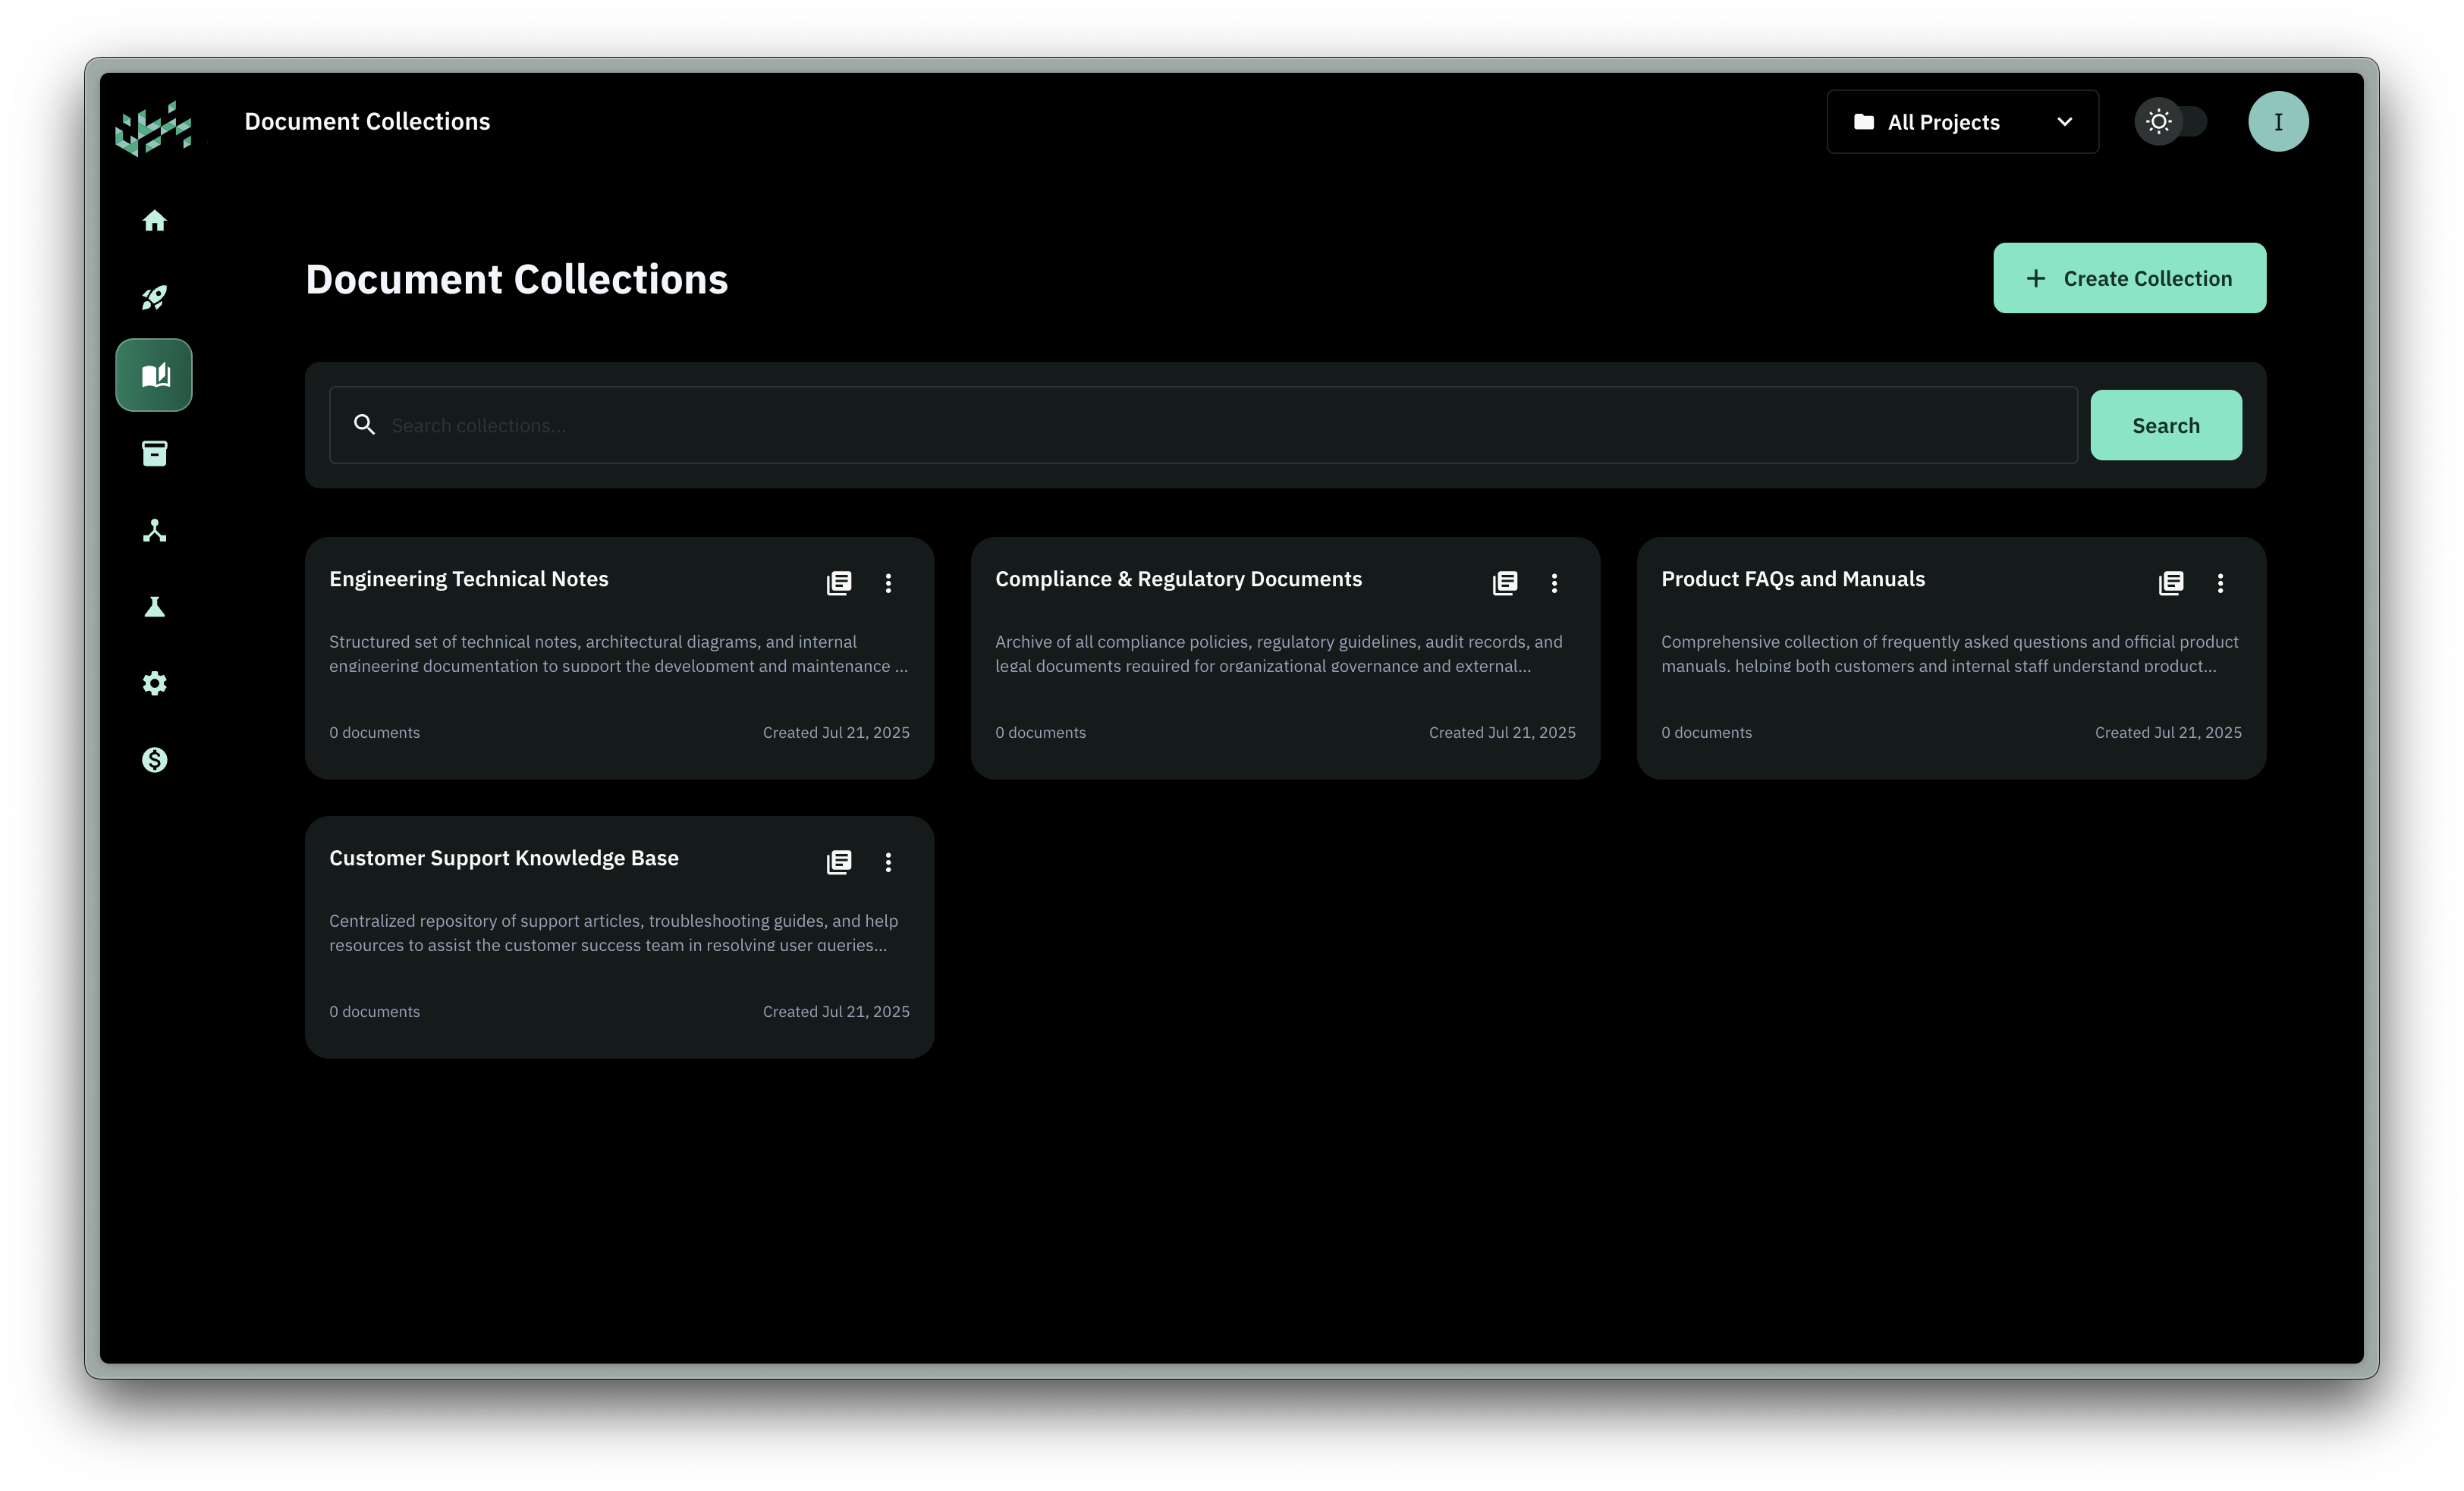Open settings gear in sidebar
The height and width of the screenshot is (1491, 2464).
pos(154,684)
